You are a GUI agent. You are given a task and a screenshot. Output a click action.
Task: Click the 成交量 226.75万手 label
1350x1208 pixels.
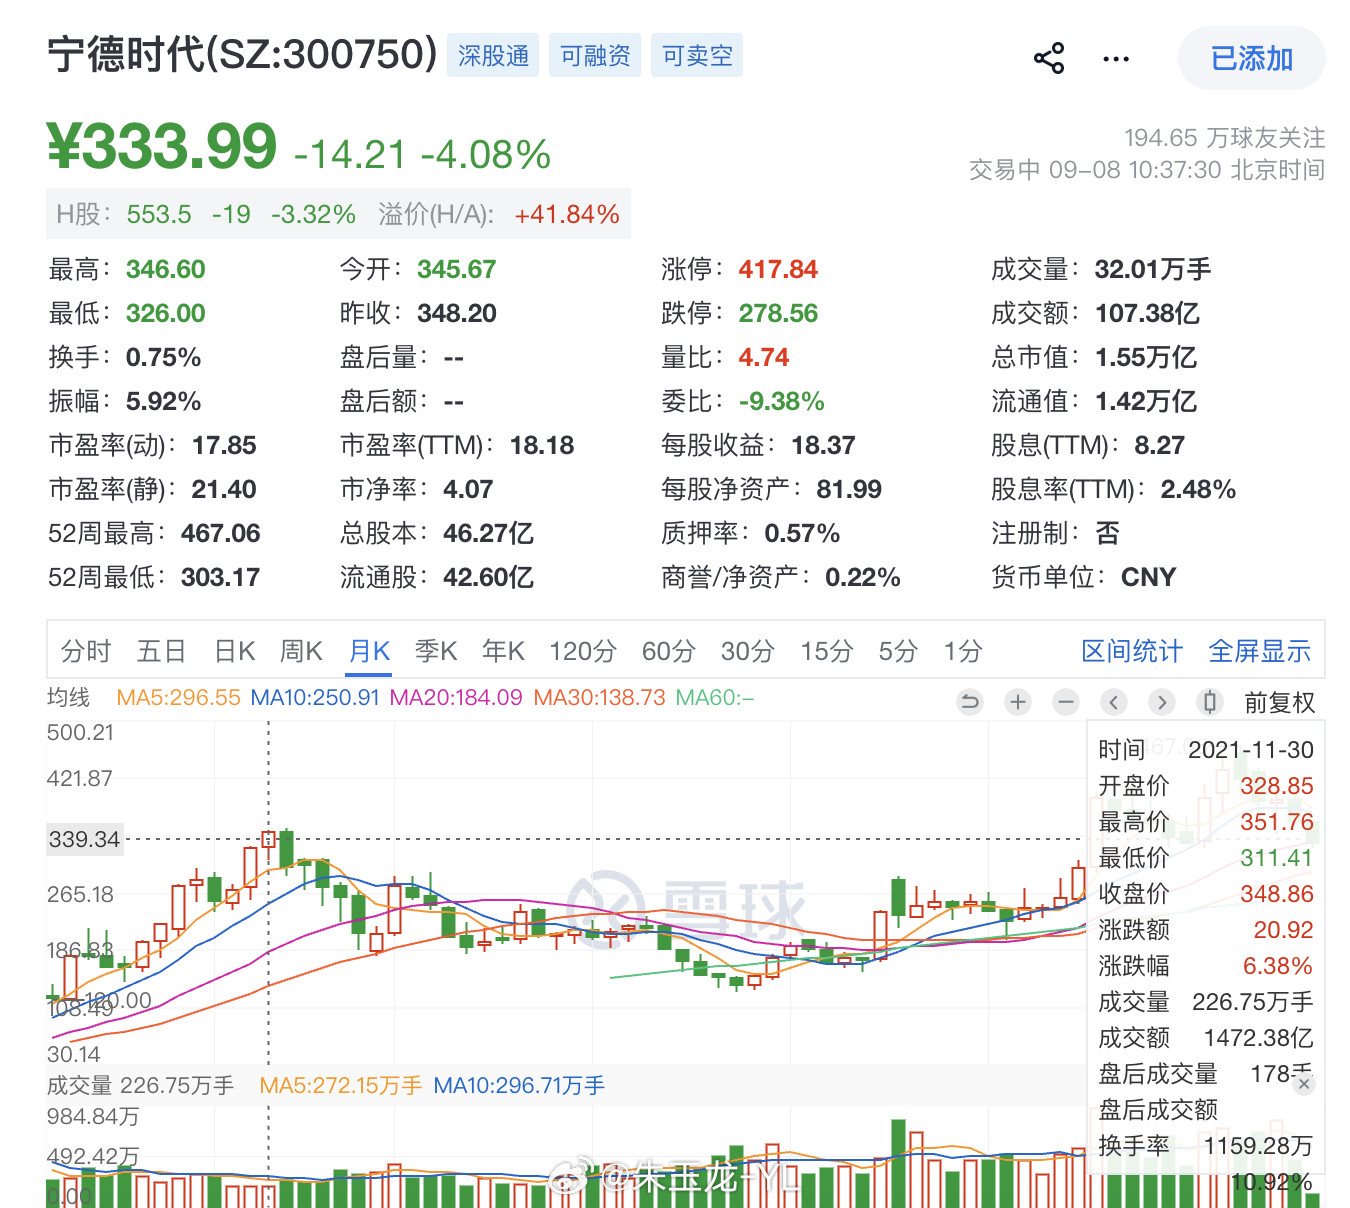pos(140,1085)
